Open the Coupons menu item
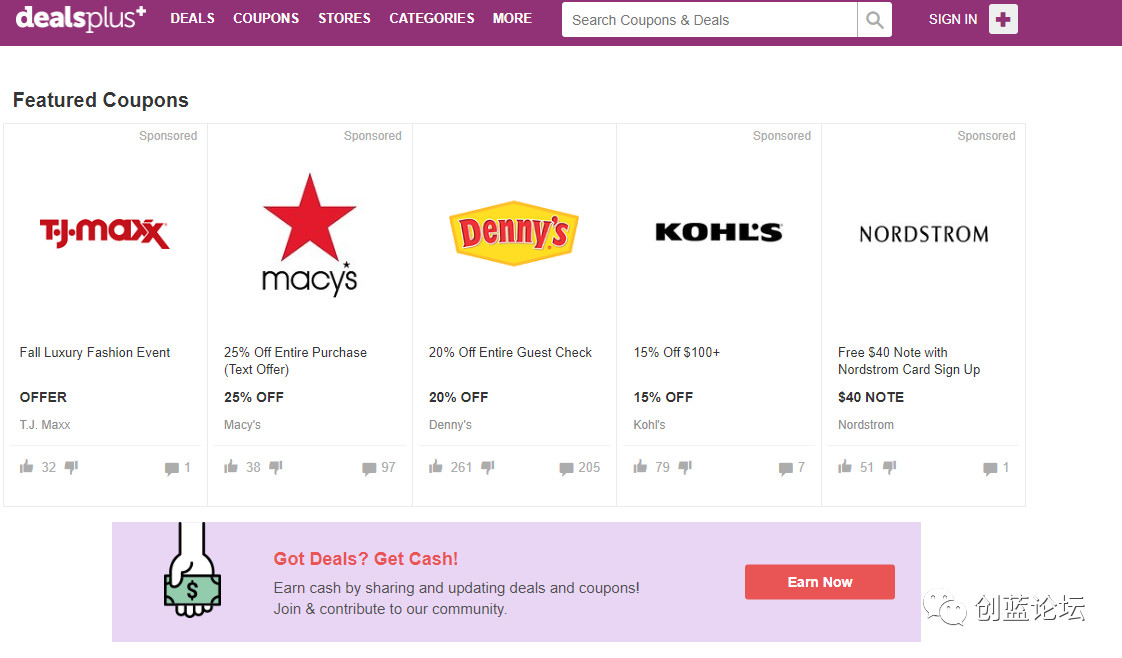 coord(266,18)
